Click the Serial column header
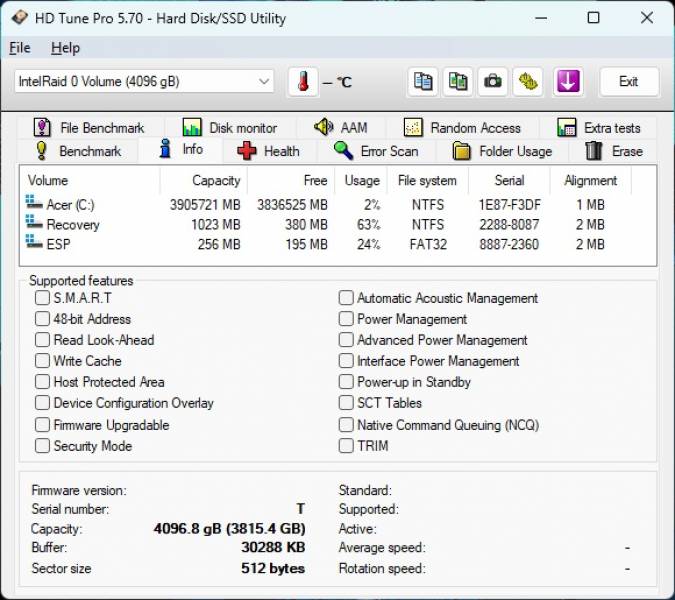The height and width of the screenshot is (600, 675). coord(509,180)
